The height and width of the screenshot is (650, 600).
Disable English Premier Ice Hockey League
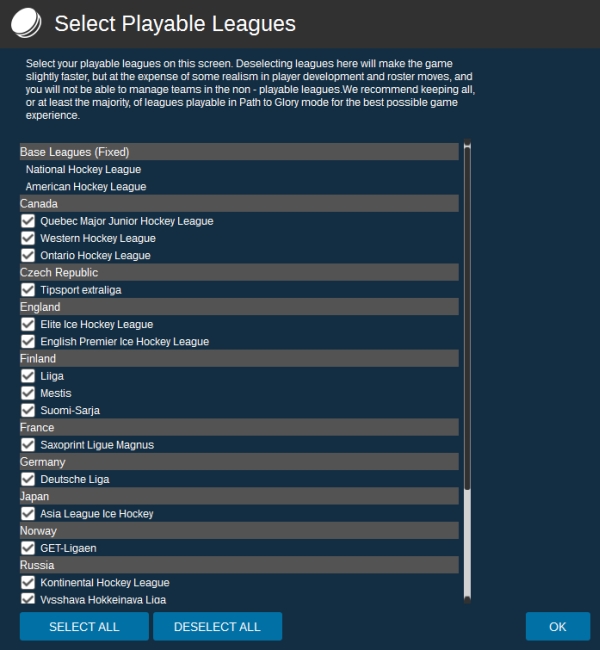click(28, 341)
